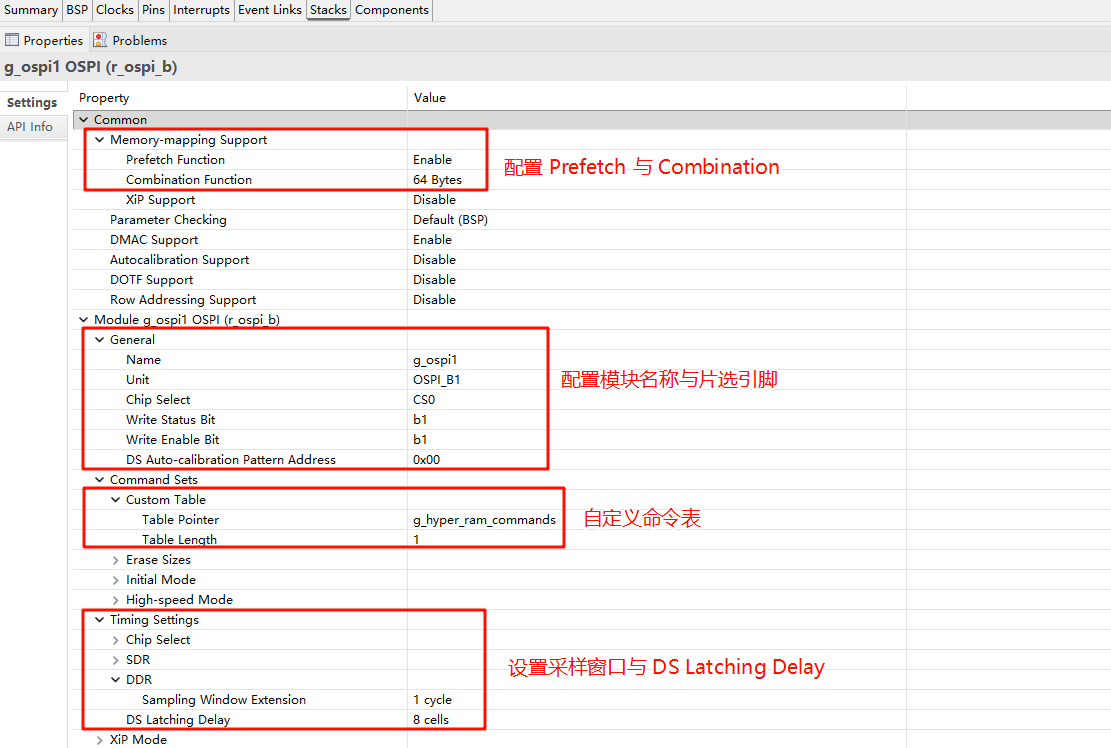1111x748 pixels.
Task: Collapse the Custom Table node
Action: (115, 500)
